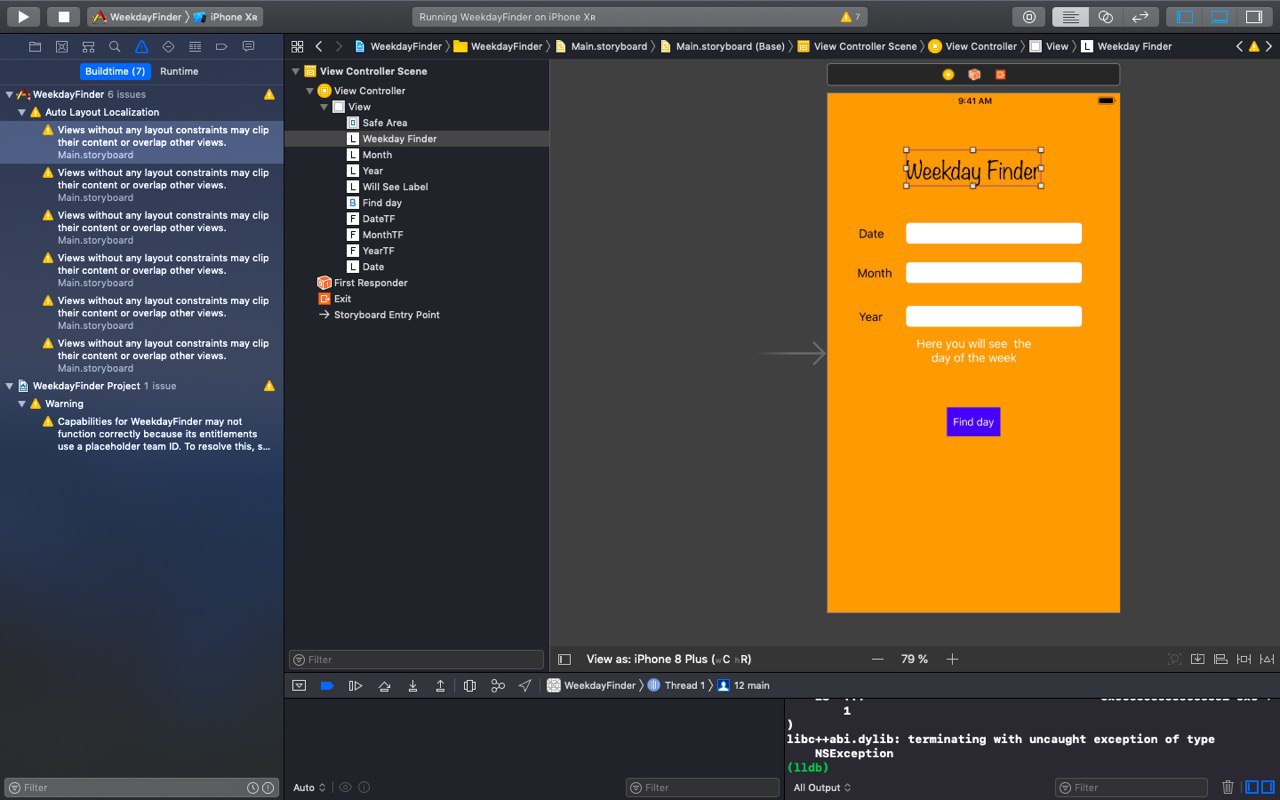1280x800 pixels.
Task: Open the Source Control navigator
Action: pos(62,47)
